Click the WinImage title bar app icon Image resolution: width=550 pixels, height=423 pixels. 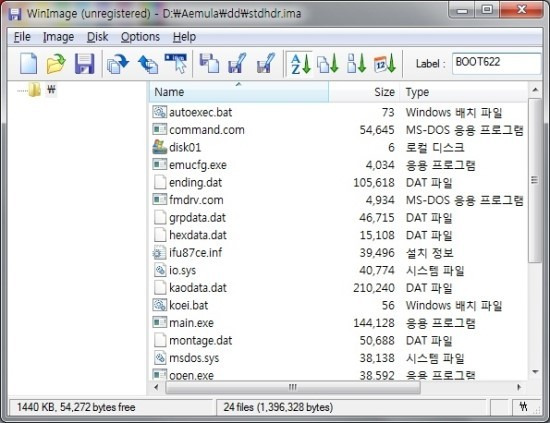(15, 14)
